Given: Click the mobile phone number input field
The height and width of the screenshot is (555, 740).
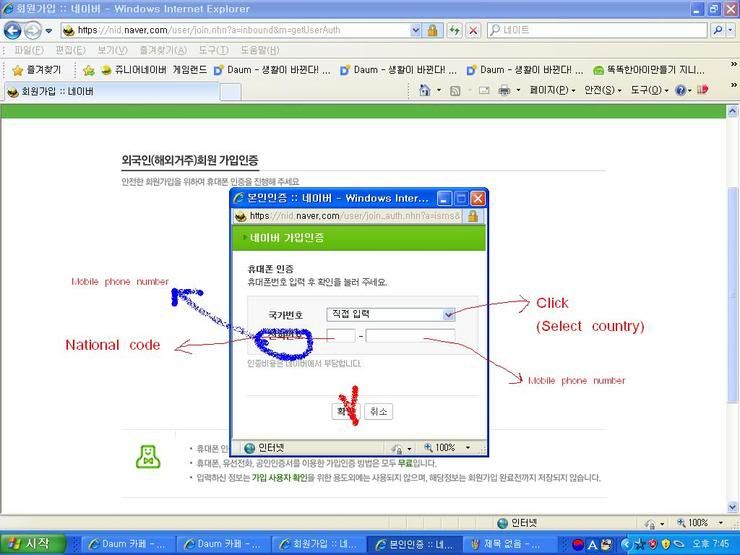Looking at the screenshot, I should (x=410, y=336).
